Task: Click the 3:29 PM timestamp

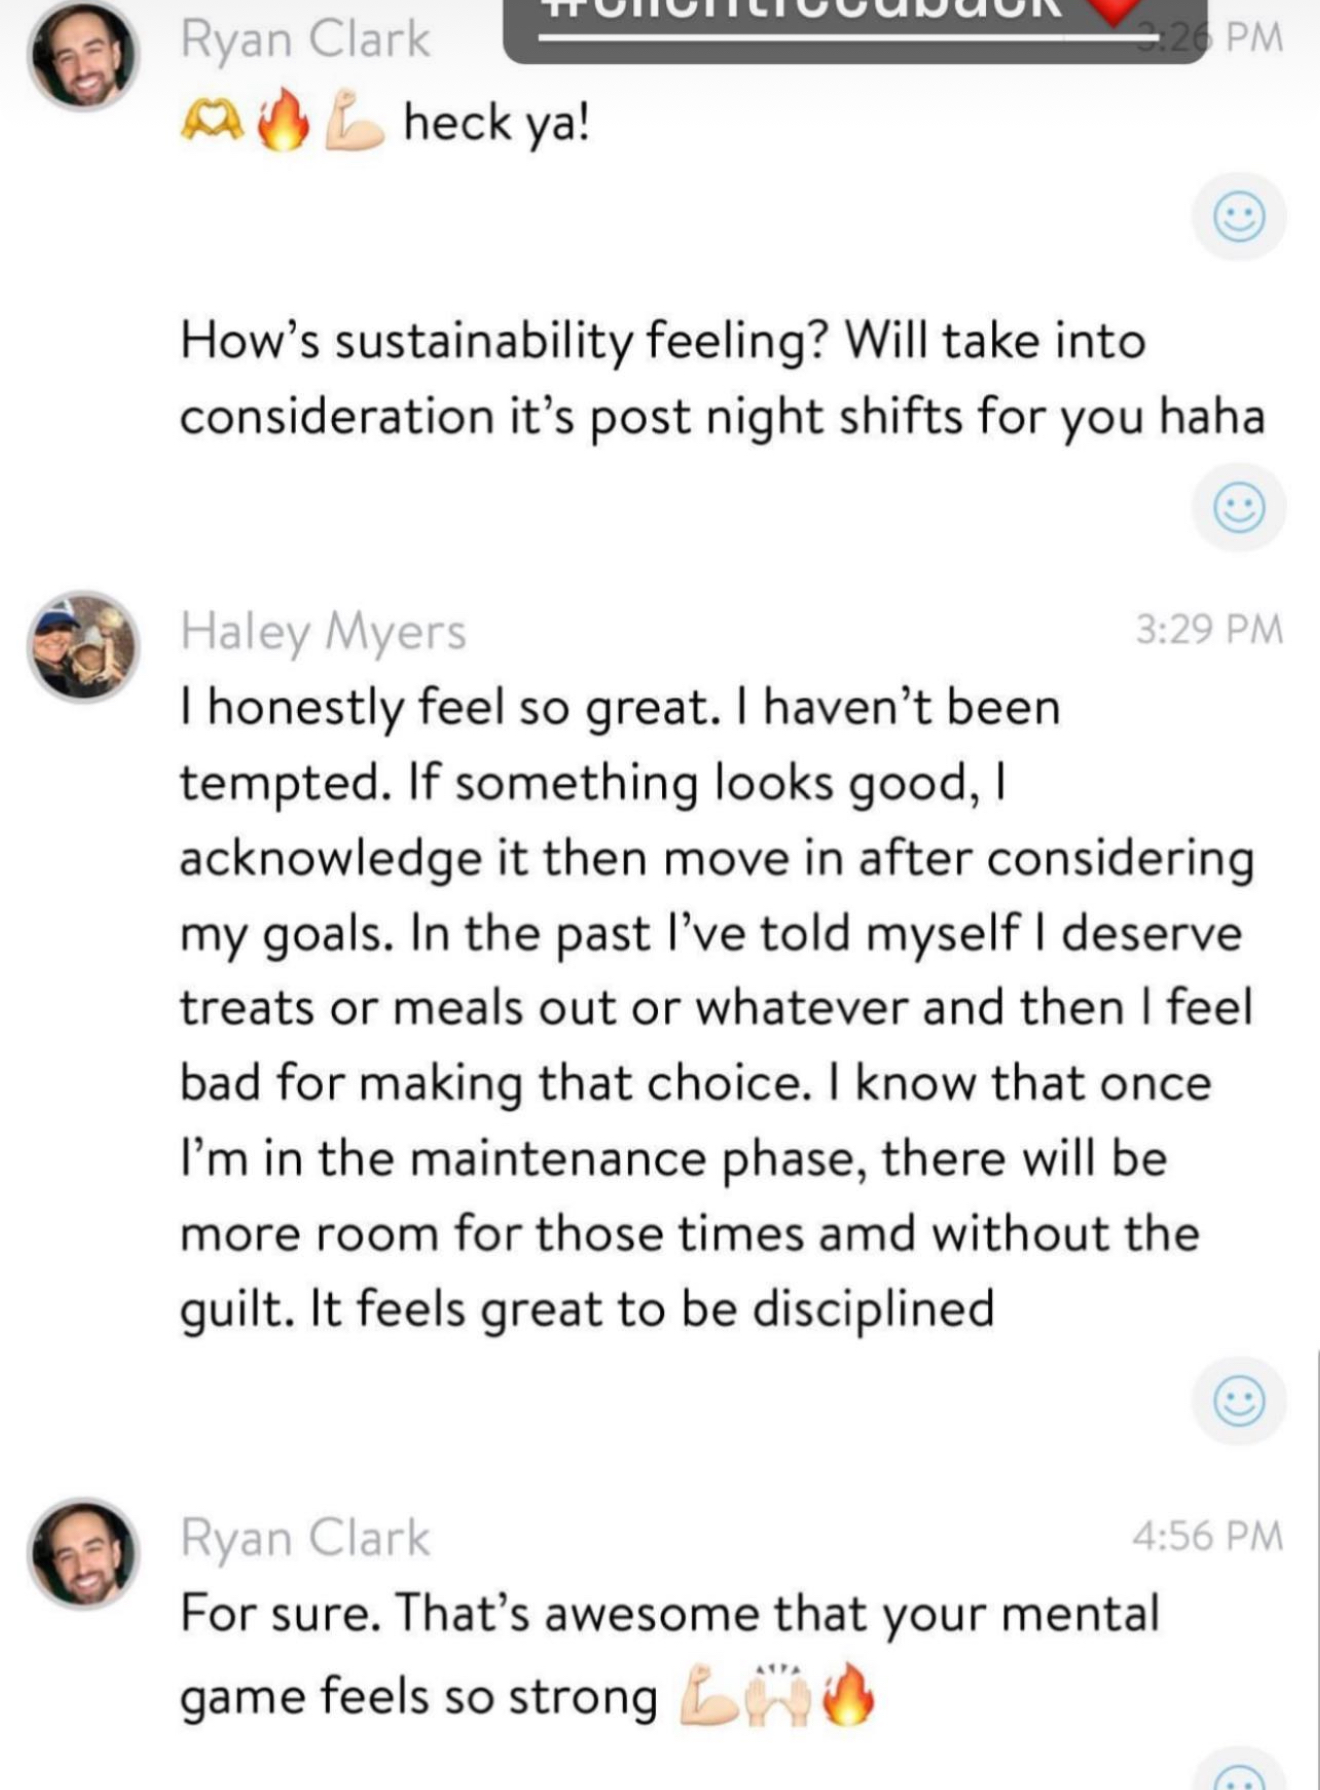Action: 1208,630
